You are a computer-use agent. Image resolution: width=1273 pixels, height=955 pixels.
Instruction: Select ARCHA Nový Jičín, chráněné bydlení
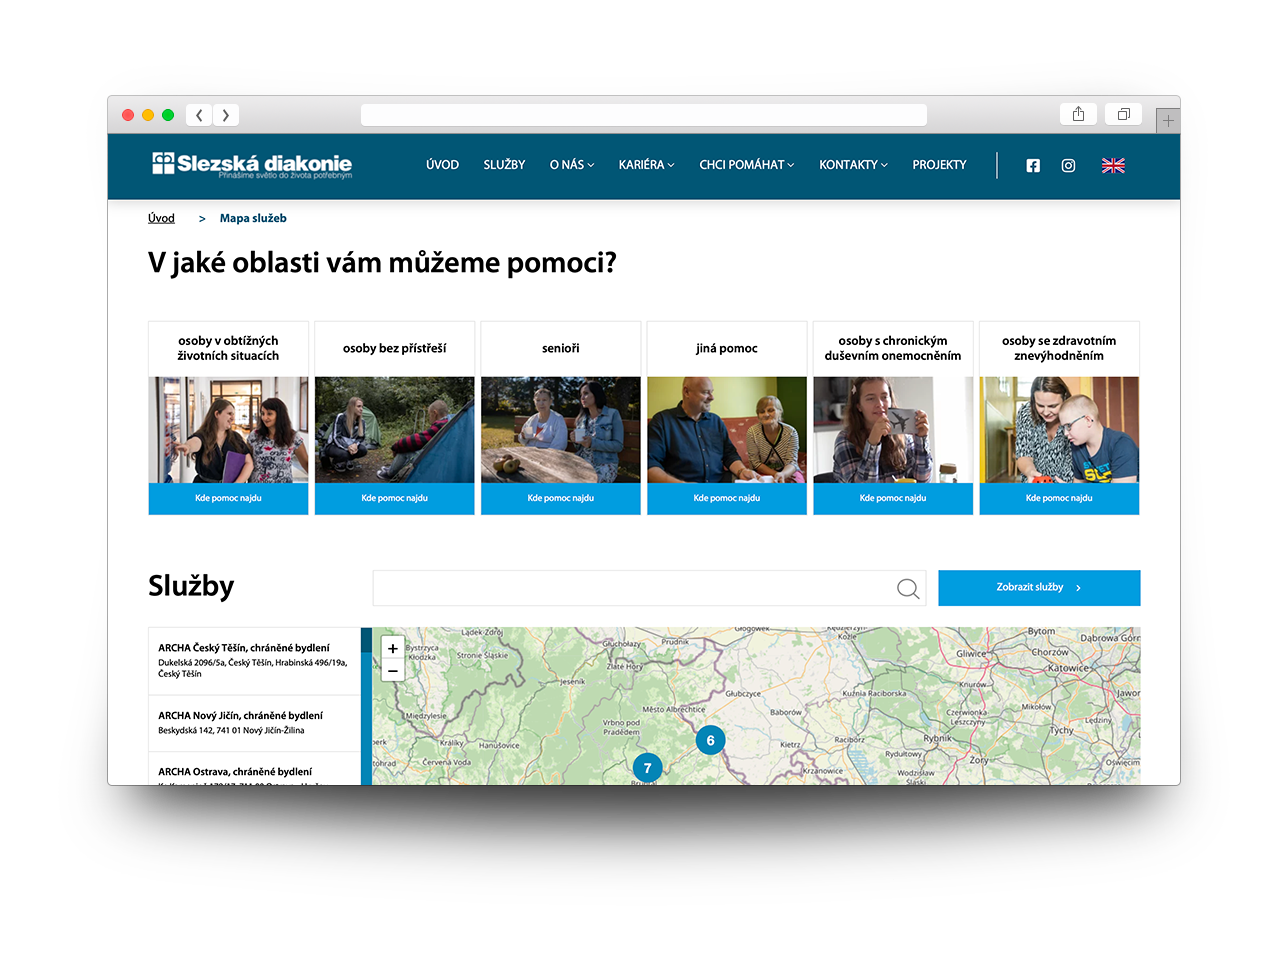254,723
